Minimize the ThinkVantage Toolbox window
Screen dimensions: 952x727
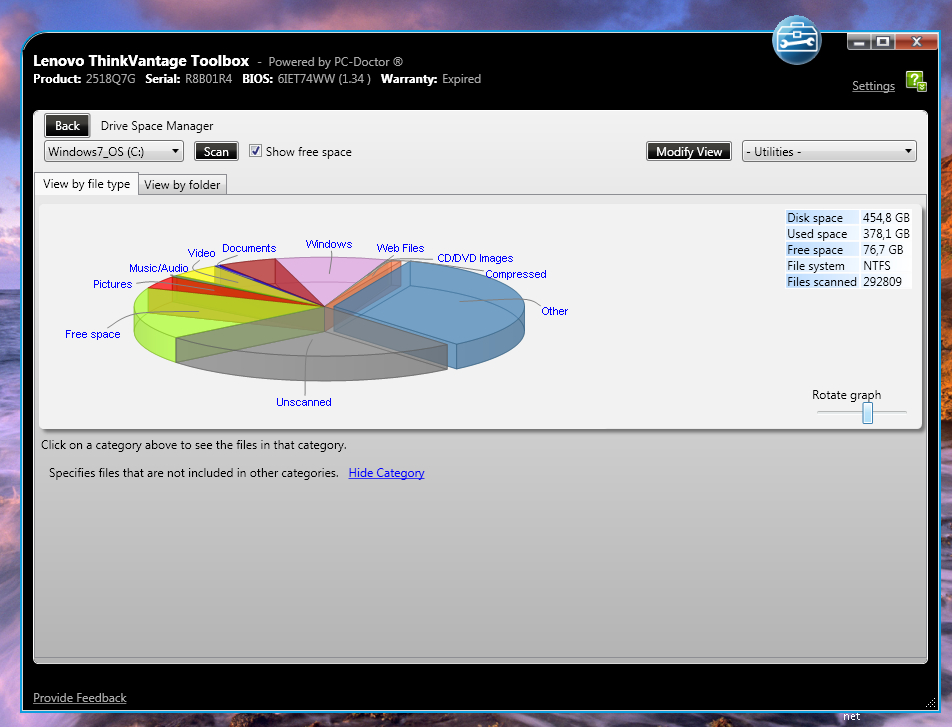coord(858,42)
